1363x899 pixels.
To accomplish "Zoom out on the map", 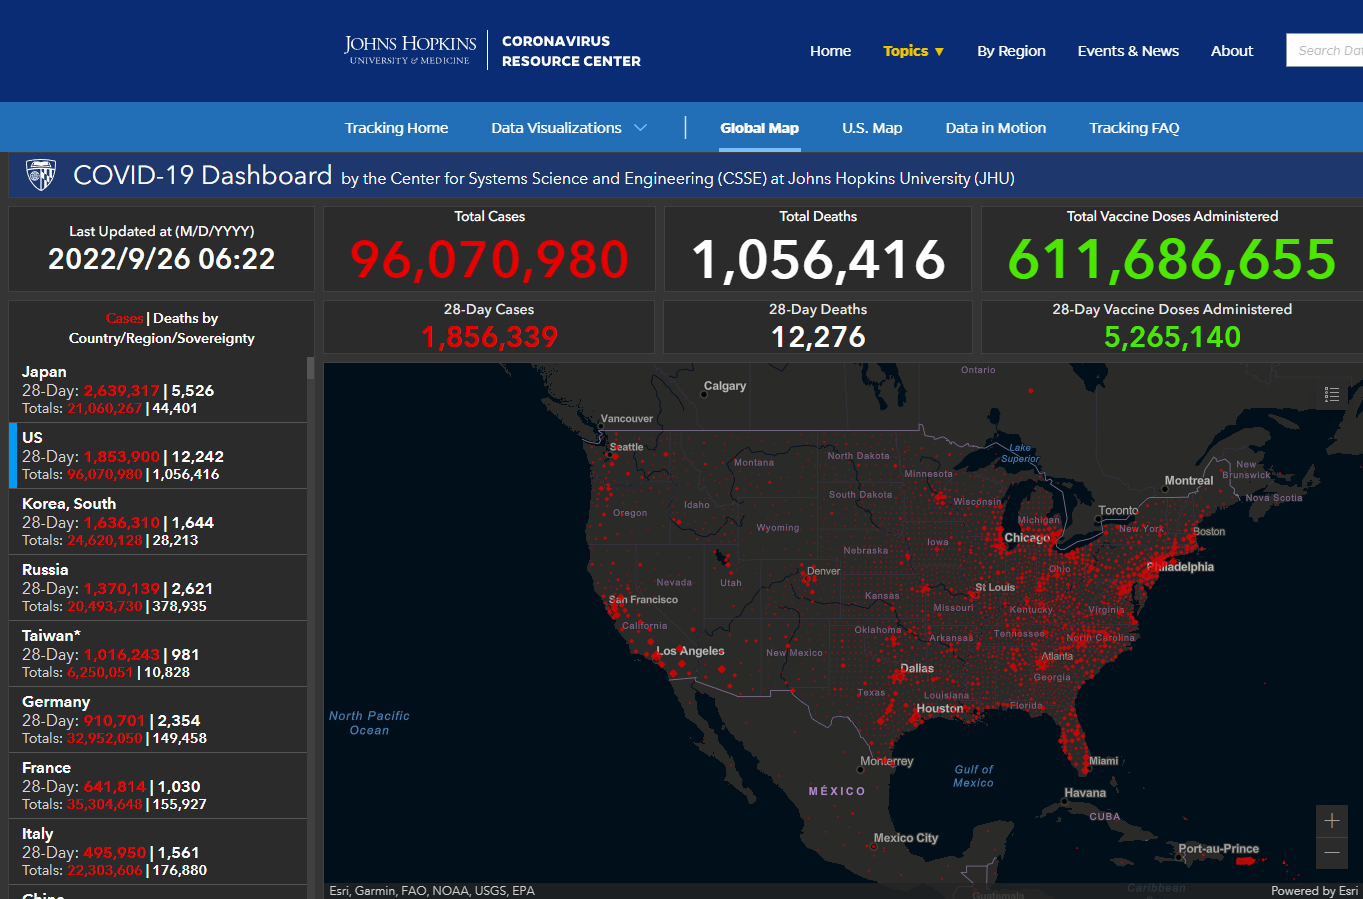I will point(1332,853).
